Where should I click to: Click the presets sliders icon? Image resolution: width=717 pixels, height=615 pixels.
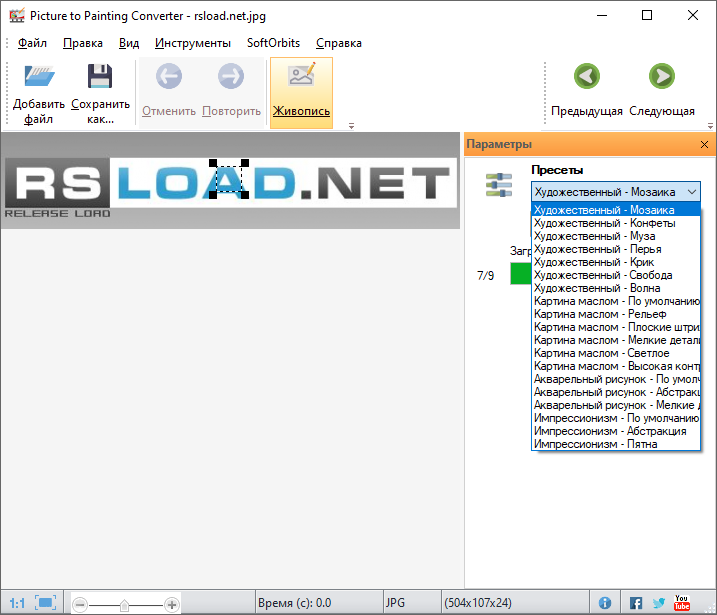499,185
